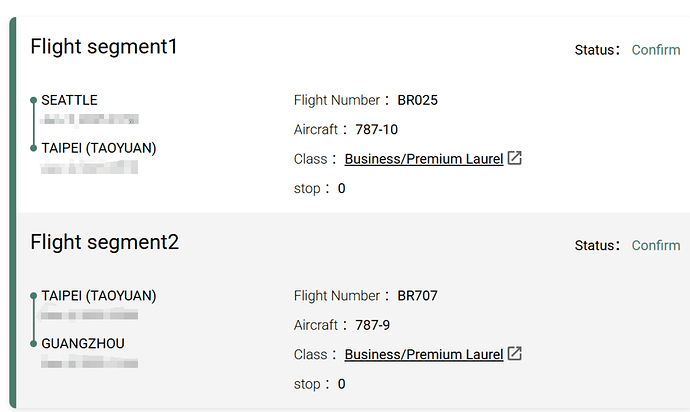Click the SEATTLE departure city
The image size is (690, 412).
(x=69, y=100)
